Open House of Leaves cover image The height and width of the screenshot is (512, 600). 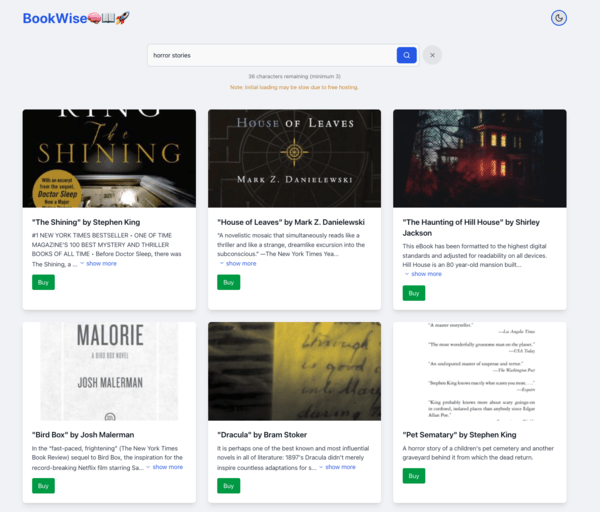pyautogui.click(x=294, y=158)
